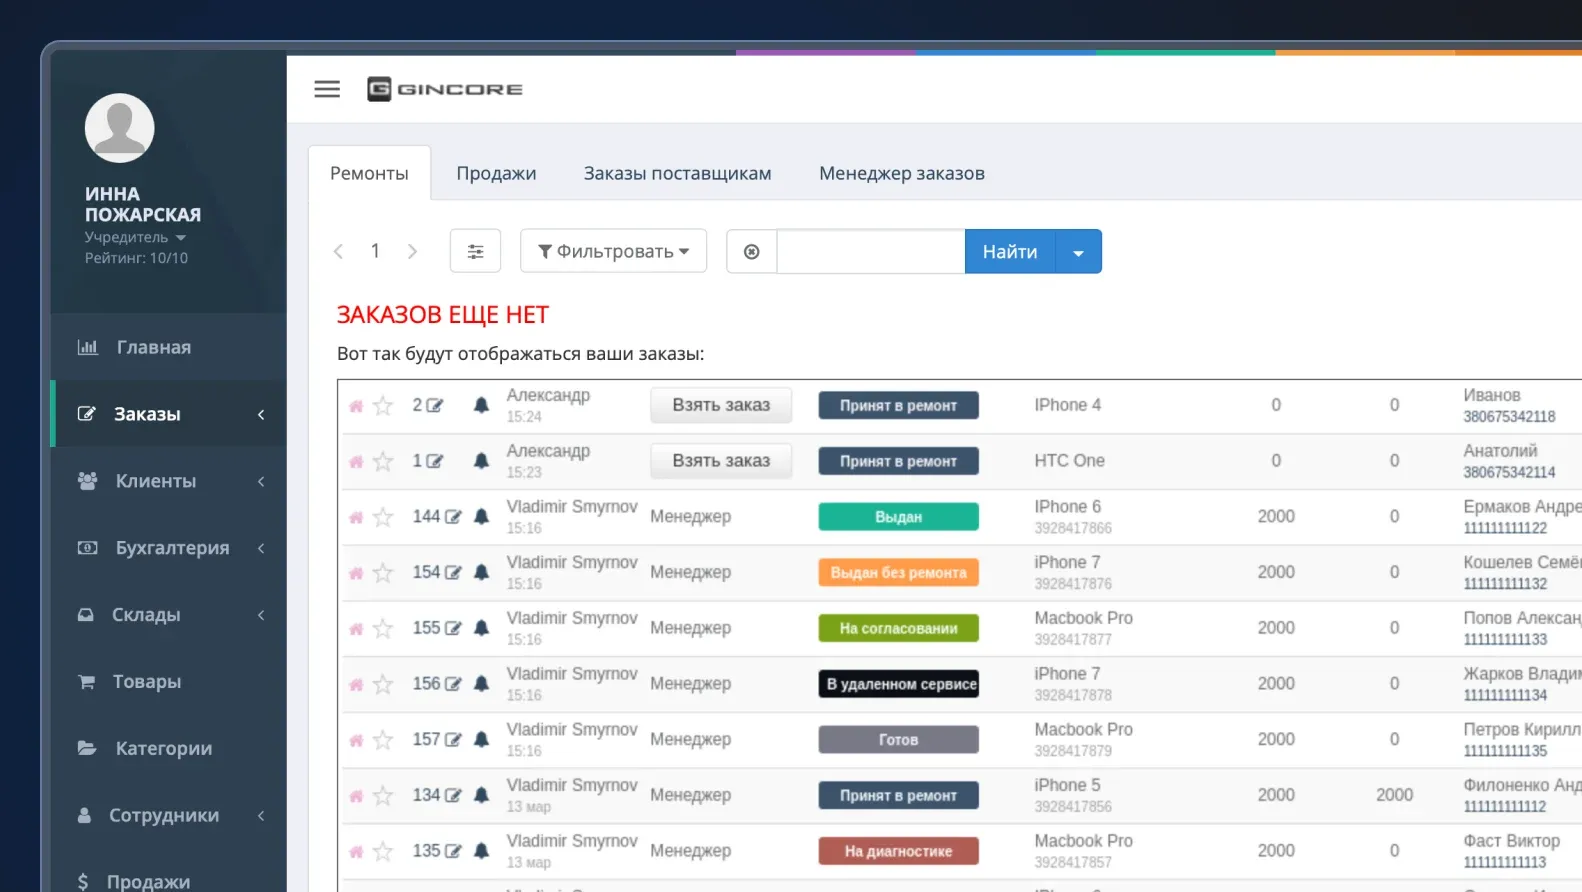Toggle the star on order 144
The image size is (1582, 892).
pyautogui.click(x=383, y=517)
